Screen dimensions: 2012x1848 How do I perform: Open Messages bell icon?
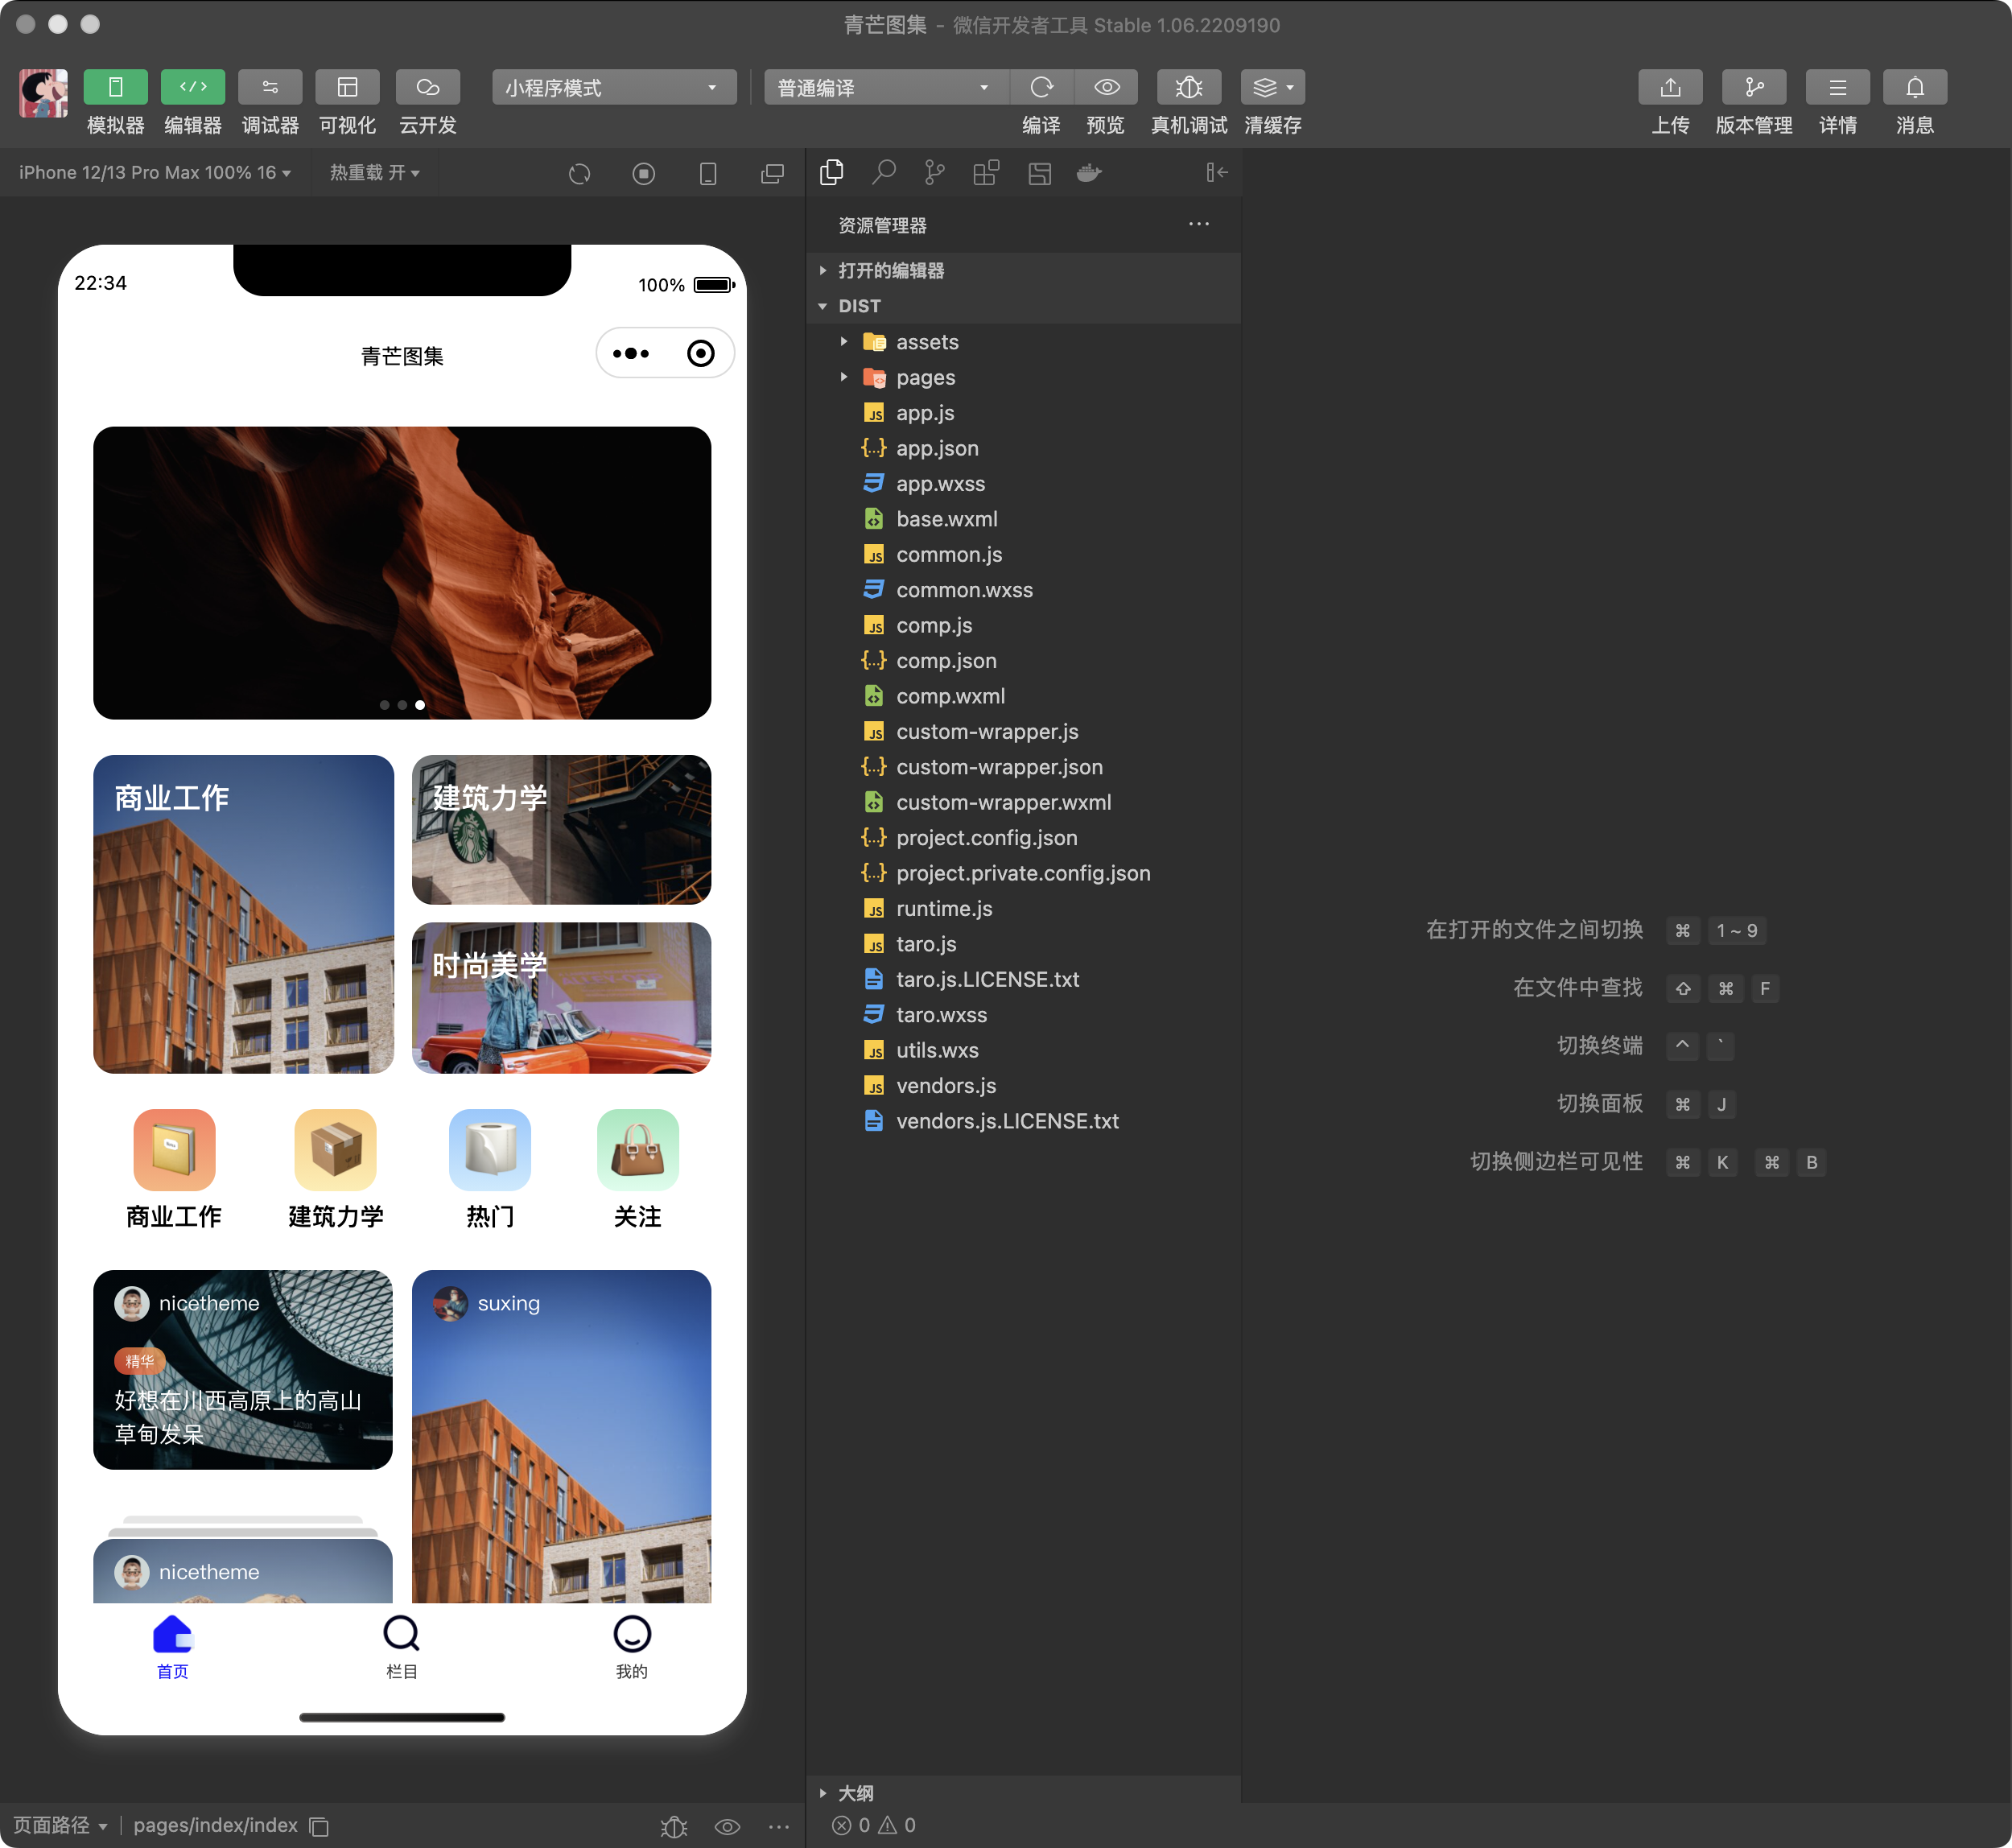coord(1915,88)
